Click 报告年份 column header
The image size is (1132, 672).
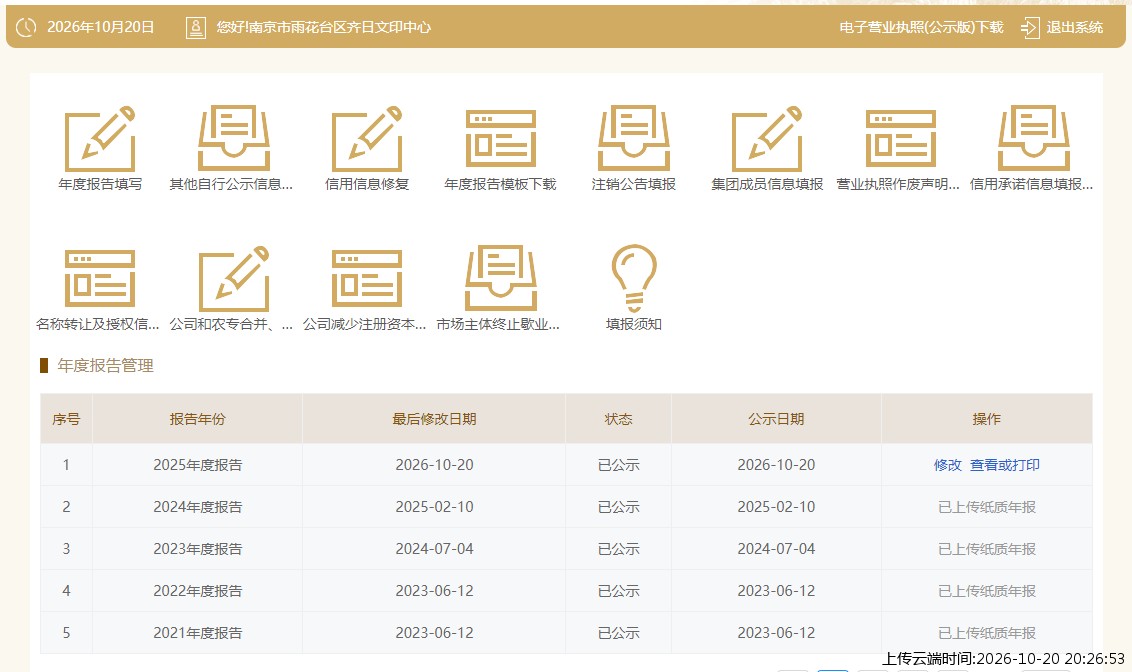[x=197, y=419]
